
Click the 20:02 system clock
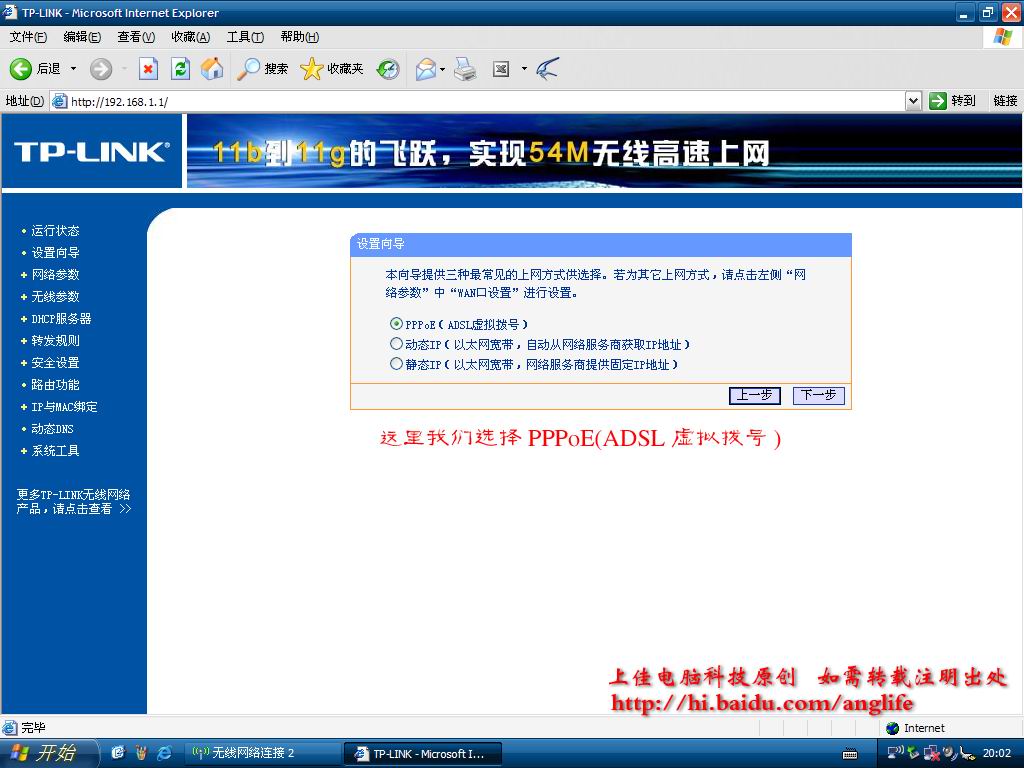tap(997, 753)
